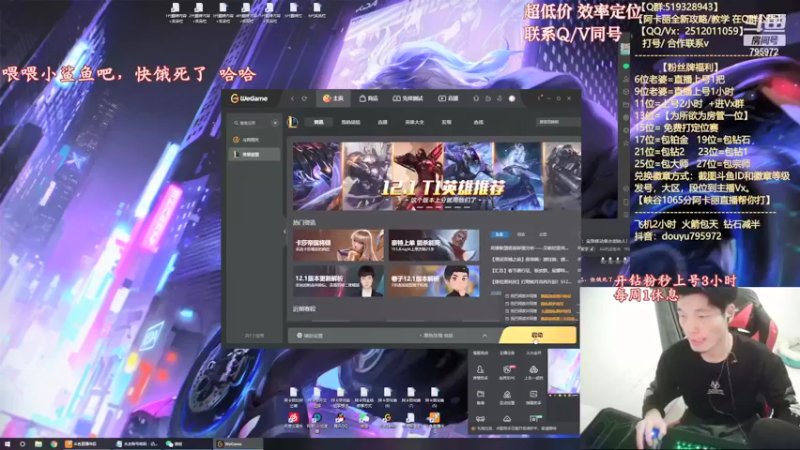Open 辅助设置 settings in the bottom bar

click(310, 336)
